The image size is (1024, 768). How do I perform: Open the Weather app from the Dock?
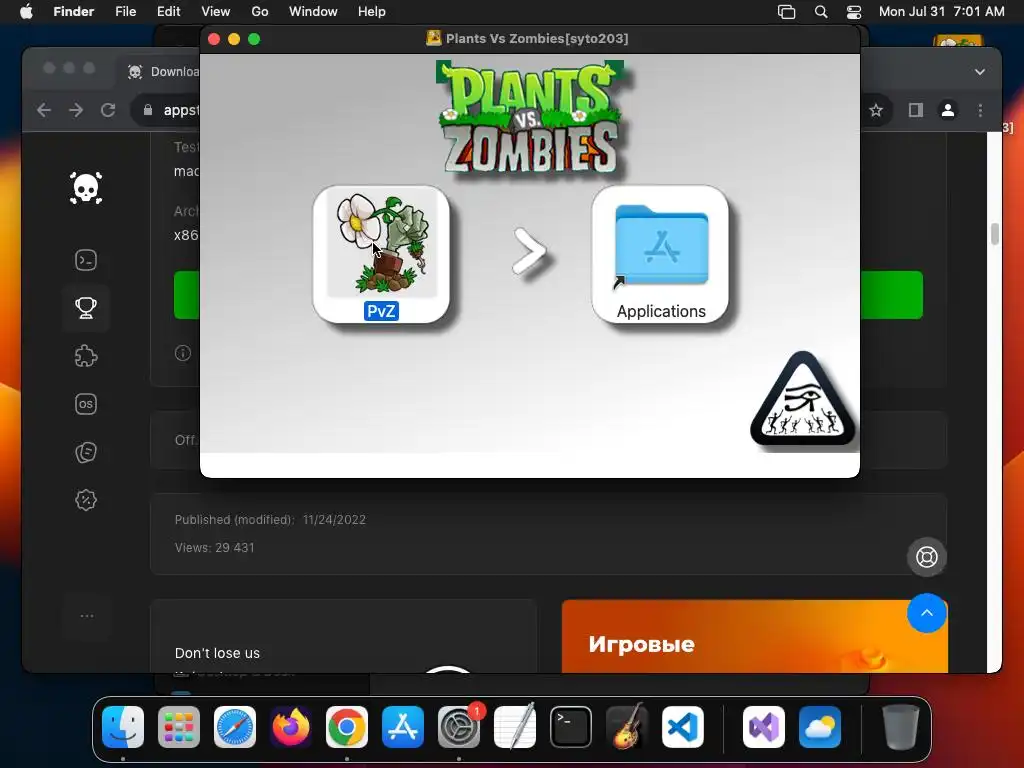(820, 727)
